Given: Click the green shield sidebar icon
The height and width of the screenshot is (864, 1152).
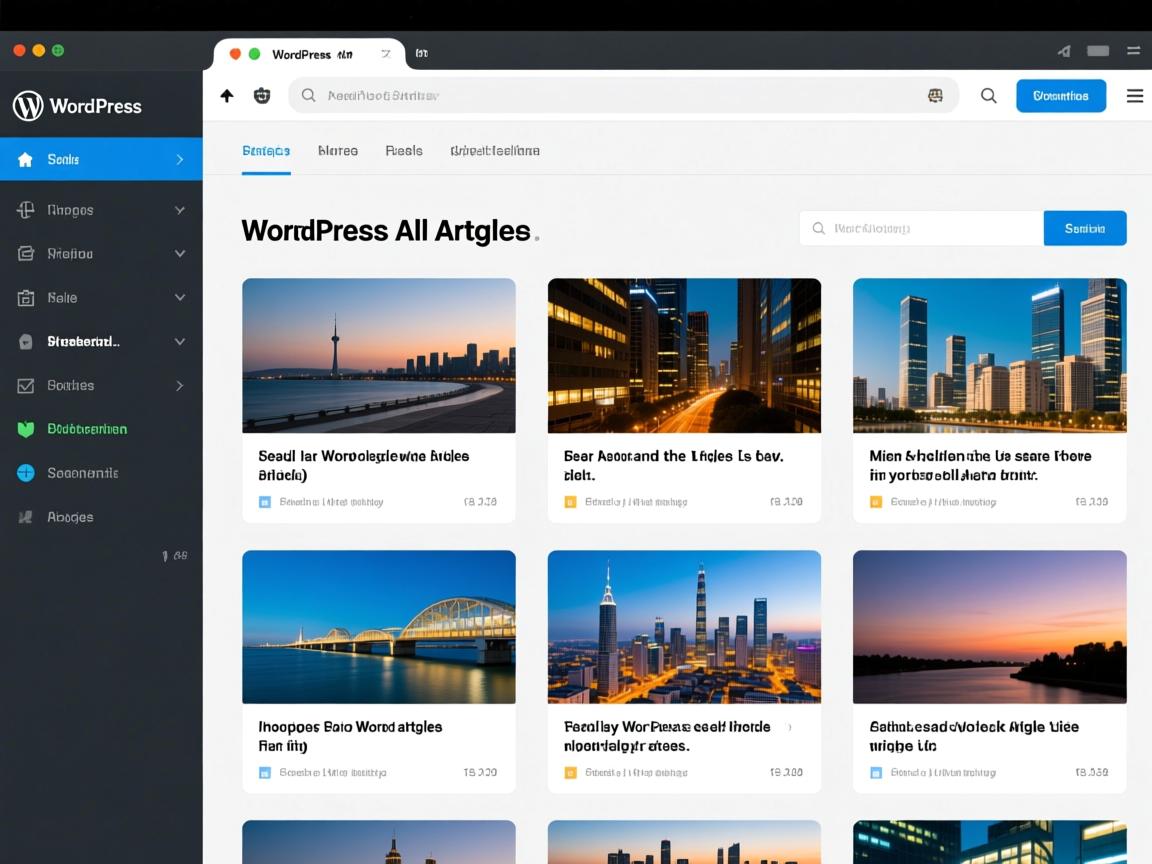Looking at the screenshot, I should click(x=26, y=429).
